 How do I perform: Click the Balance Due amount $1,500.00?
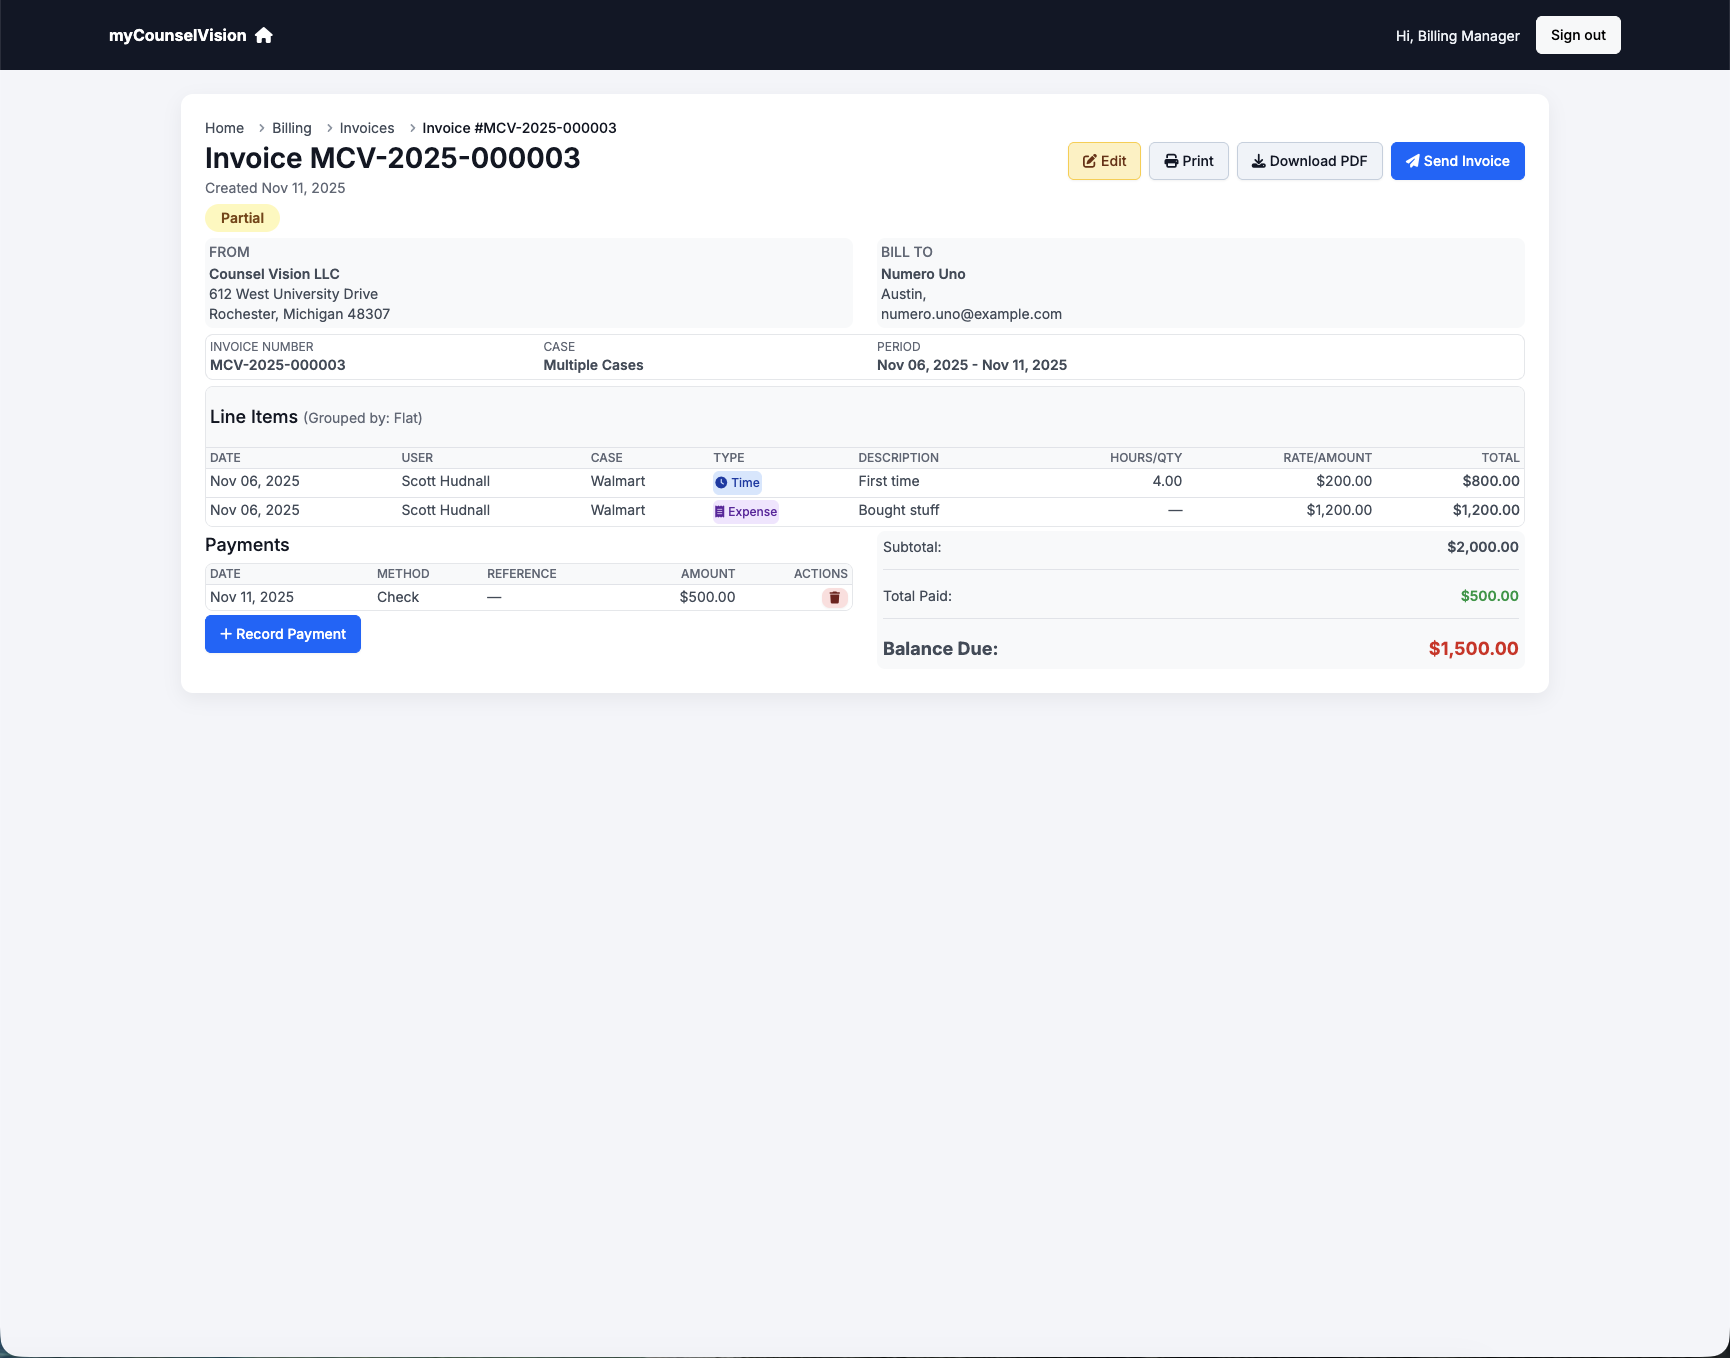click(1472, 649)
